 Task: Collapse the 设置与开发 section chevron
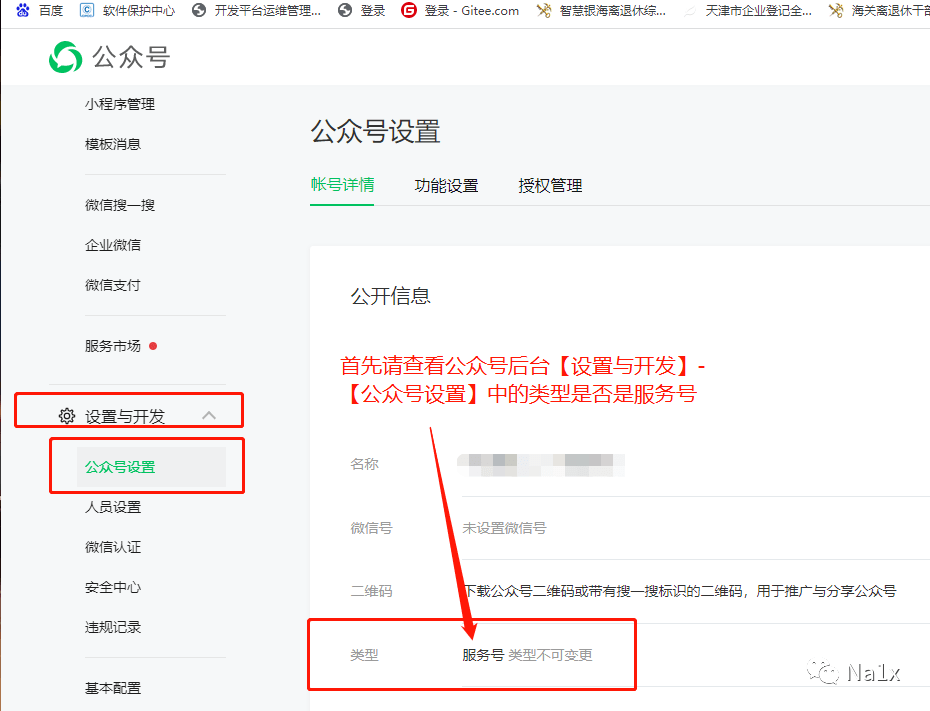tap(209, 416)
